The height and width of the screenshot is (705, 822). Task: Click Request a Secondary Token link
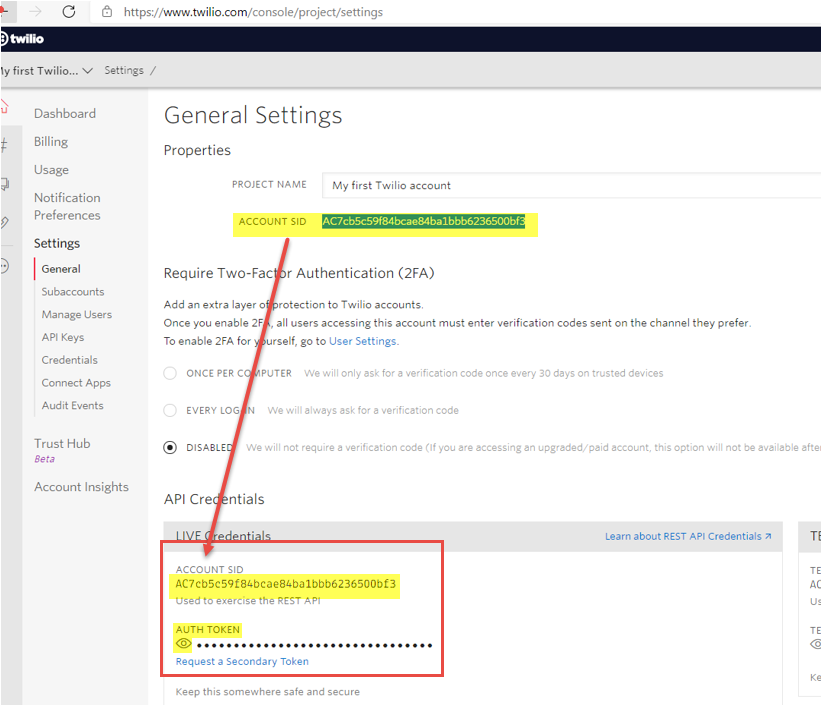242,661
